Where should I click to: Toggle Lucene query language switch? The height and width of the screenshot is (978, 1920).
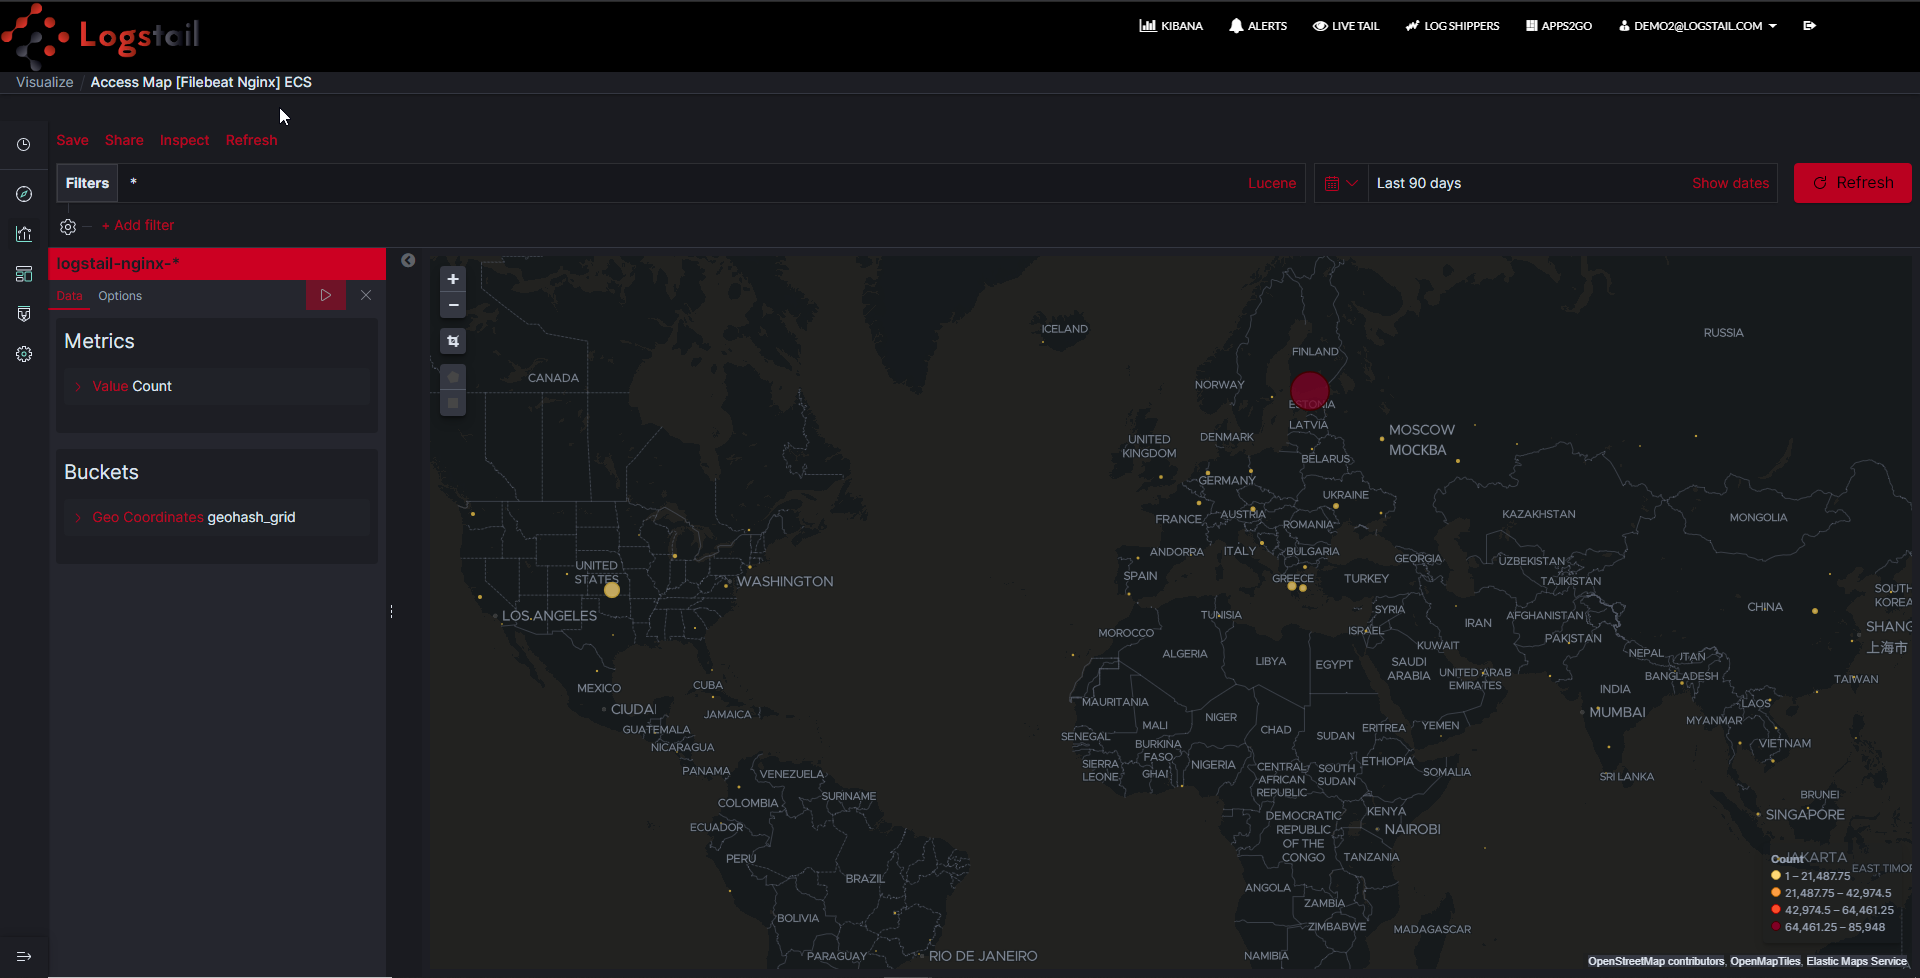click(1271, 183)
